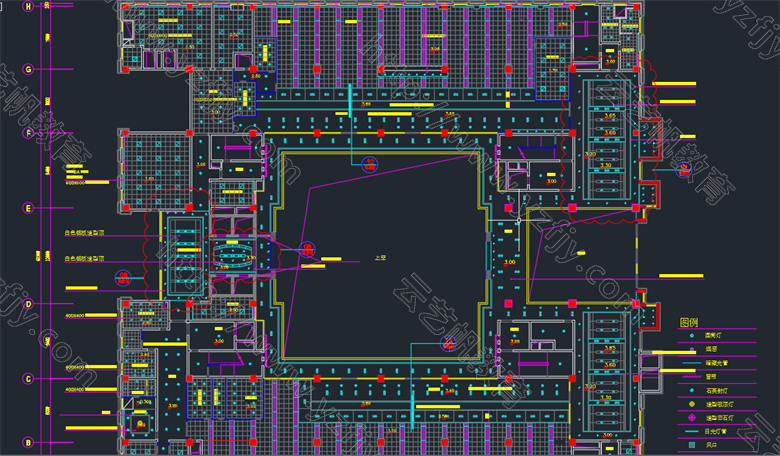Click grid axis bubble D
Viewport: 780px width, 456px height.
(28, 304)
